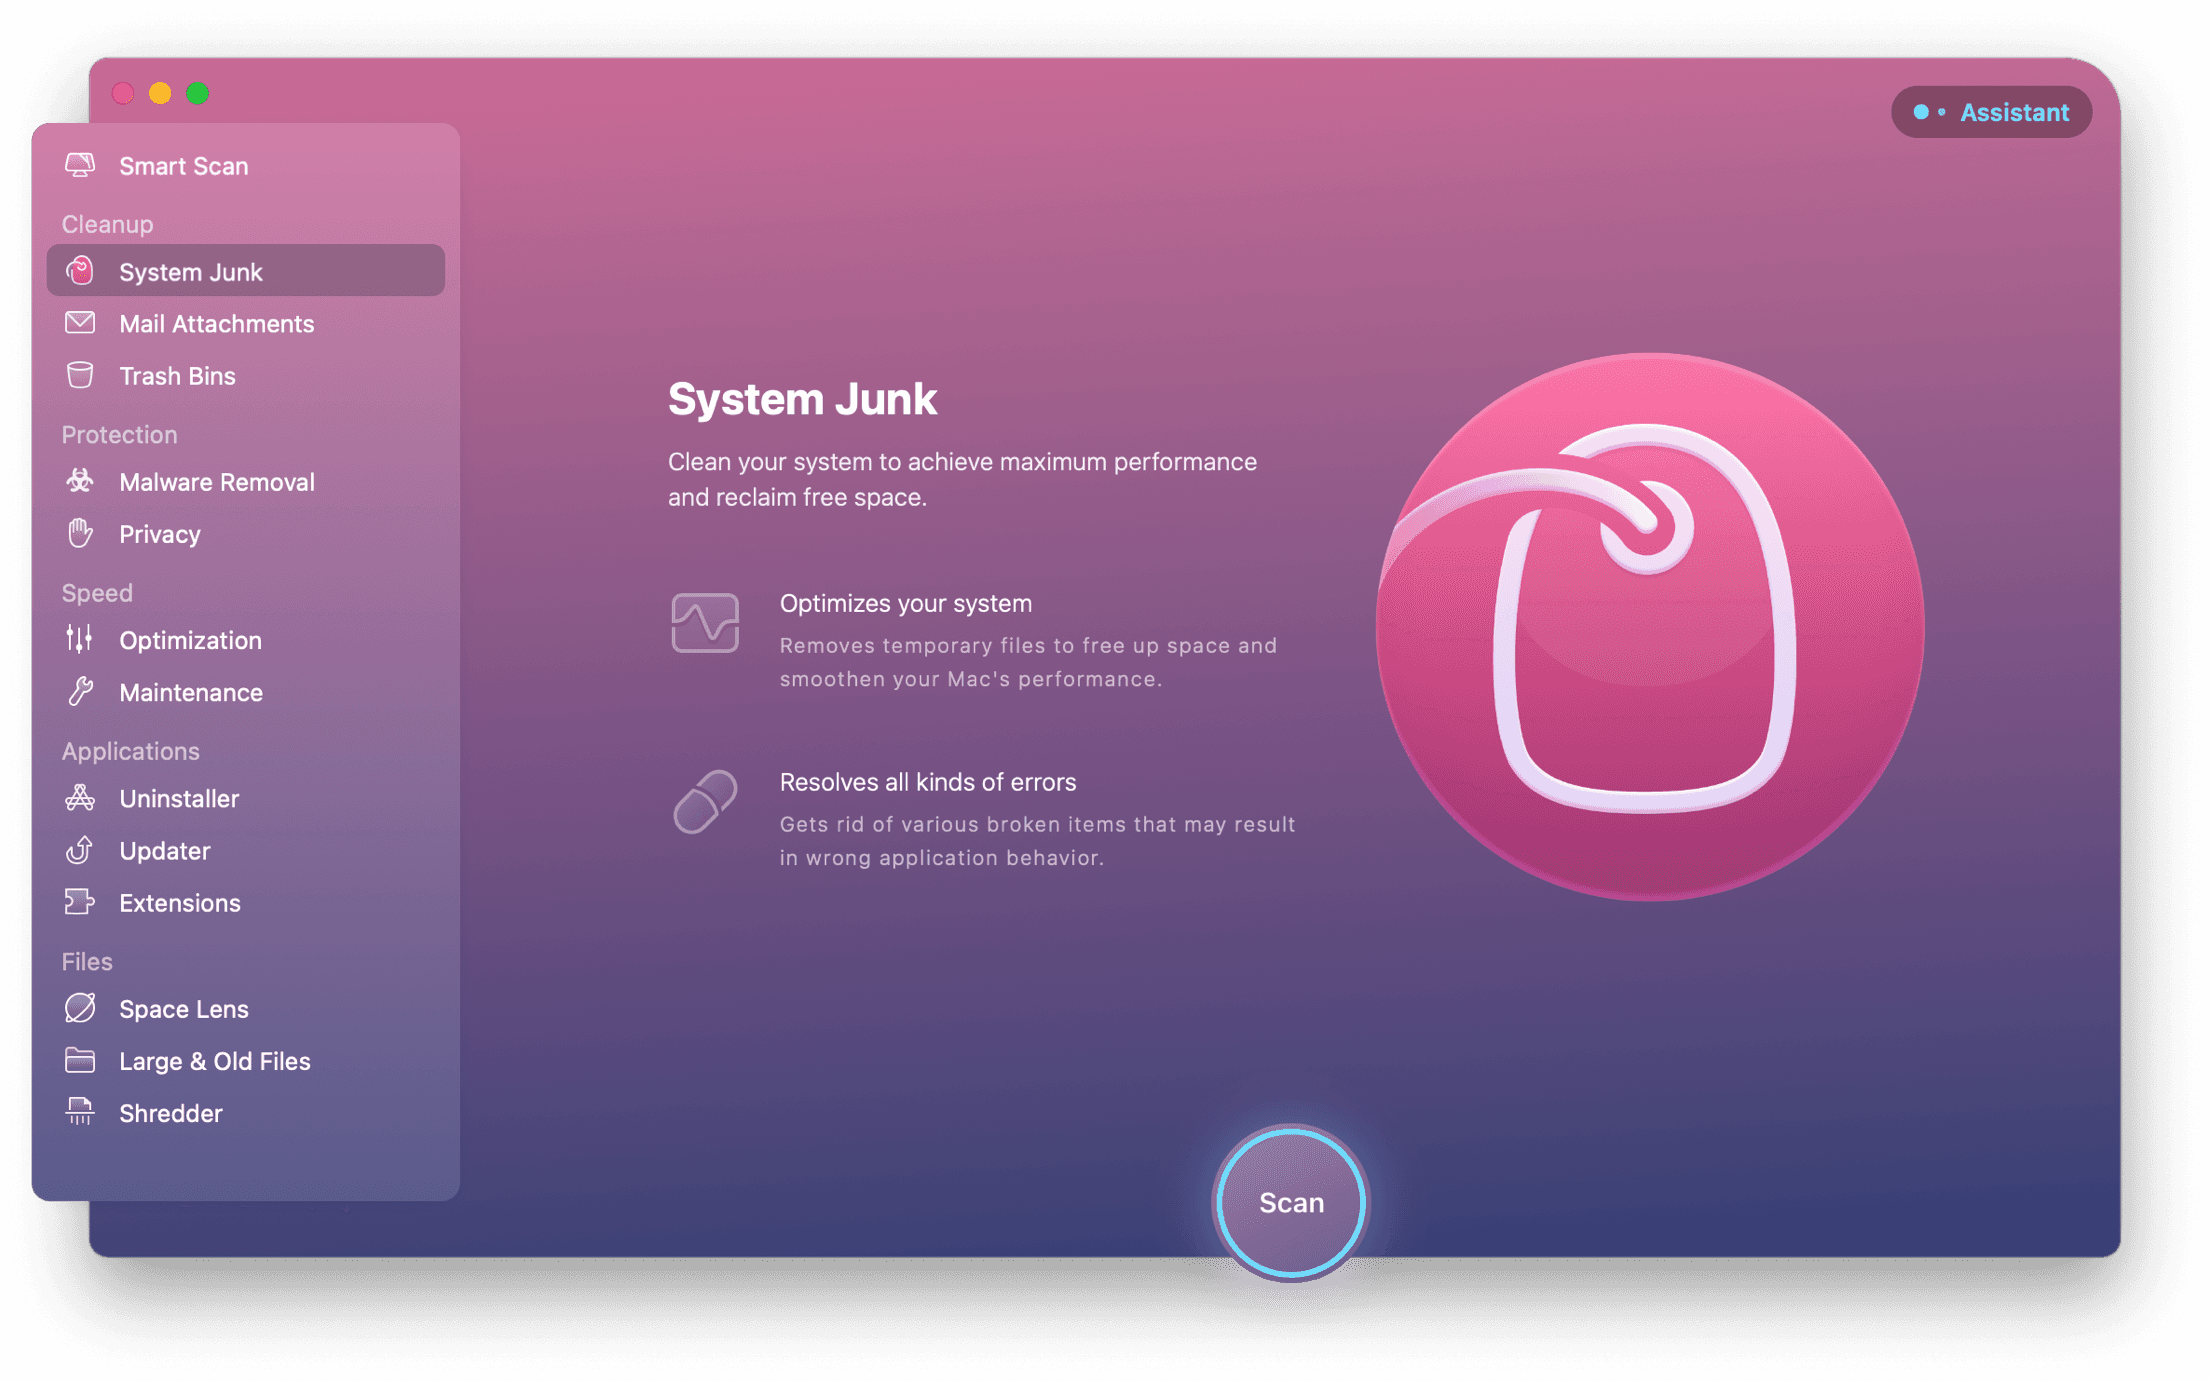The width and height of the screenshot is (2210, 1382).
Task: Select Large & Old Files module
Action: 214,1061
